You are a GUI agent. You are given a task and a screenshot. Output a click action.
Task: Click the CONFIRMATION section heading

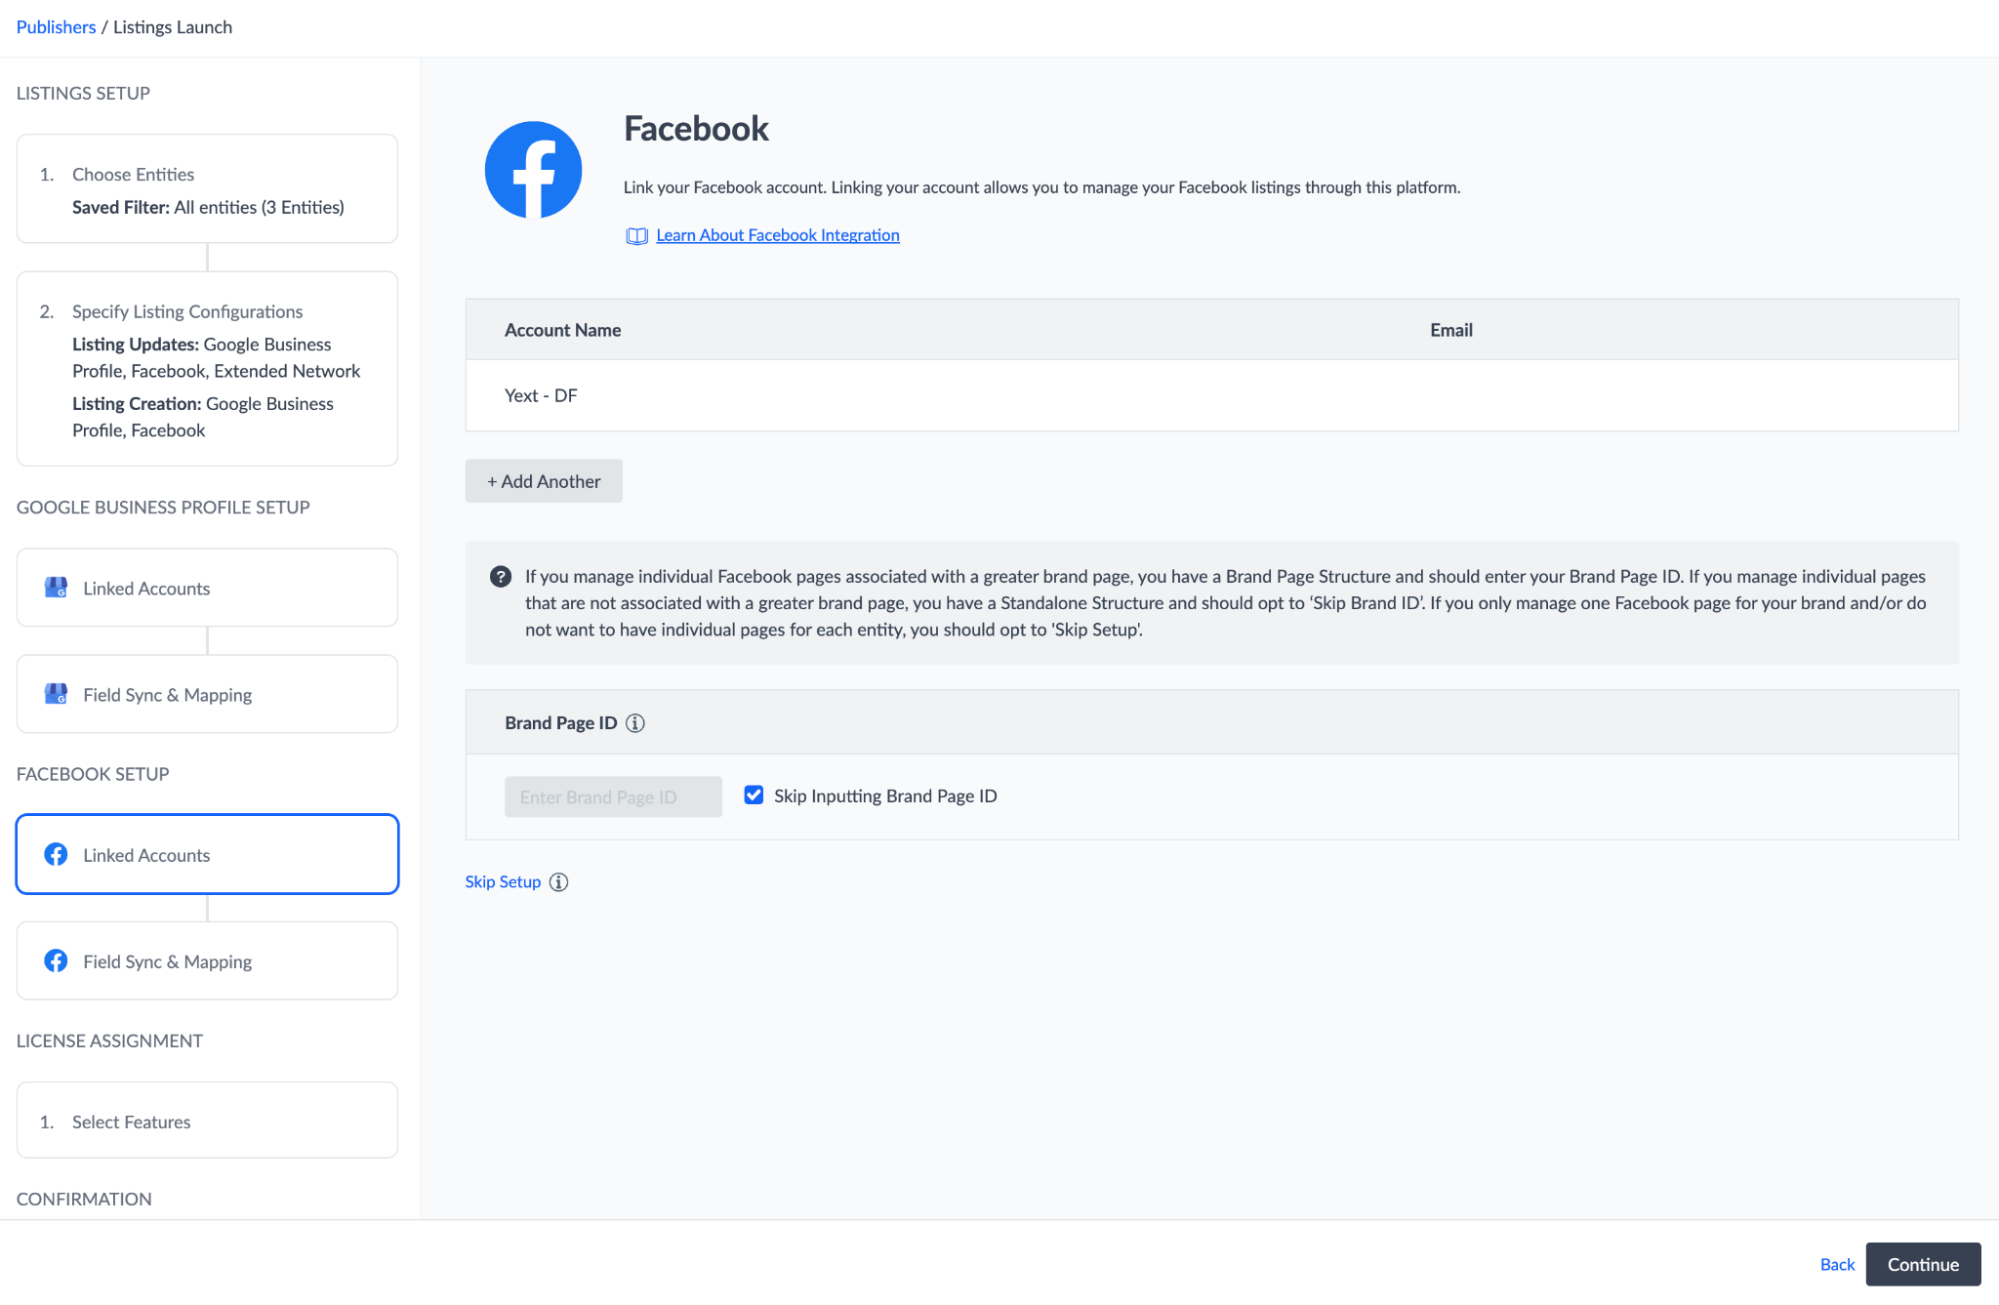tap(84, 1199)
